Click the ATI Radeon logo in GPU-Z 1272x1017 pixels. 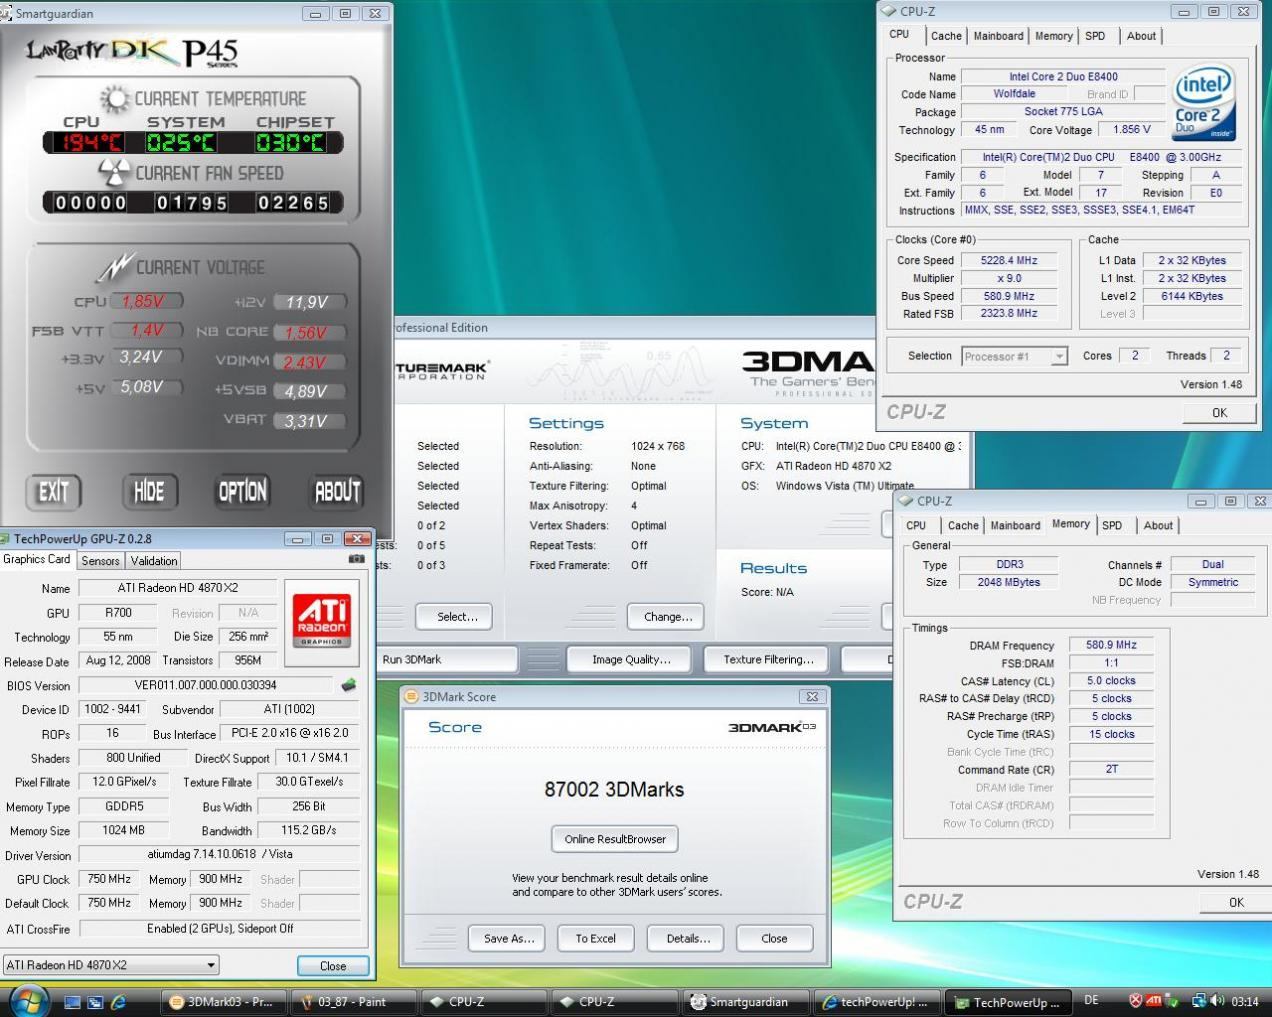coord(321,622)
